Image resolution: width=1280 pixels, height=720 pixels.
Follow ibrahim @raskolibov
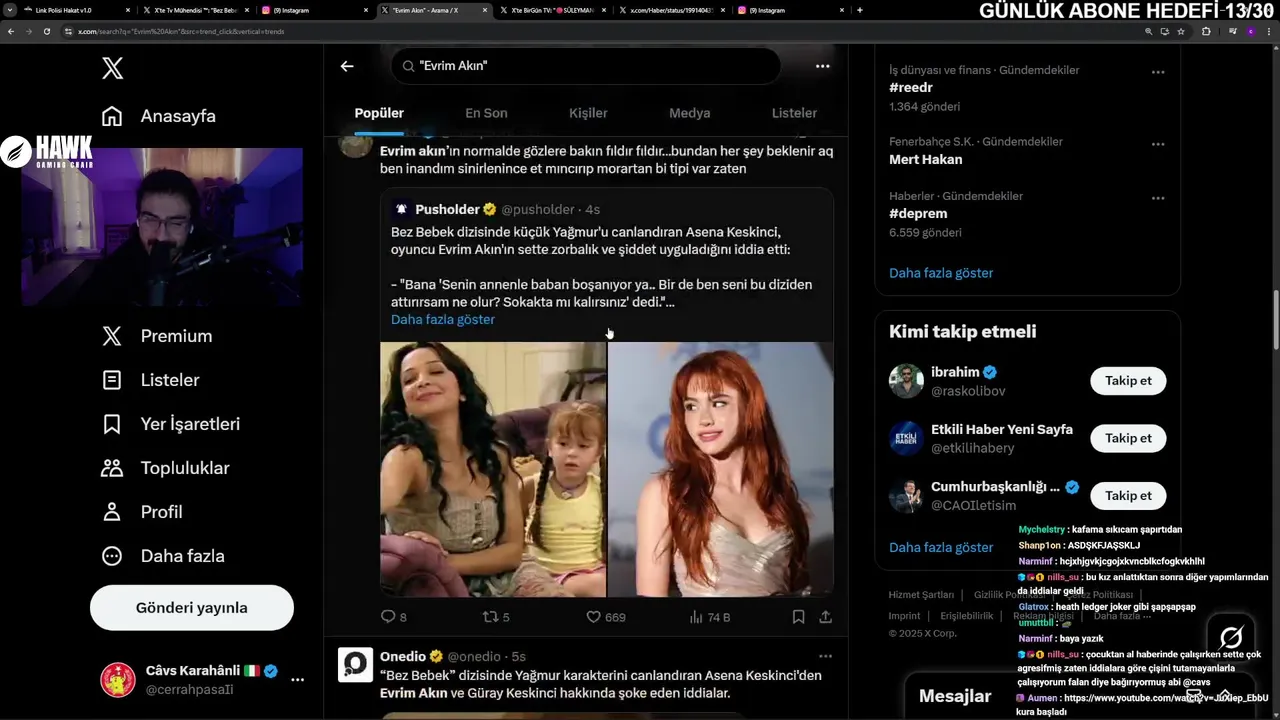[x=1128, y=381]
